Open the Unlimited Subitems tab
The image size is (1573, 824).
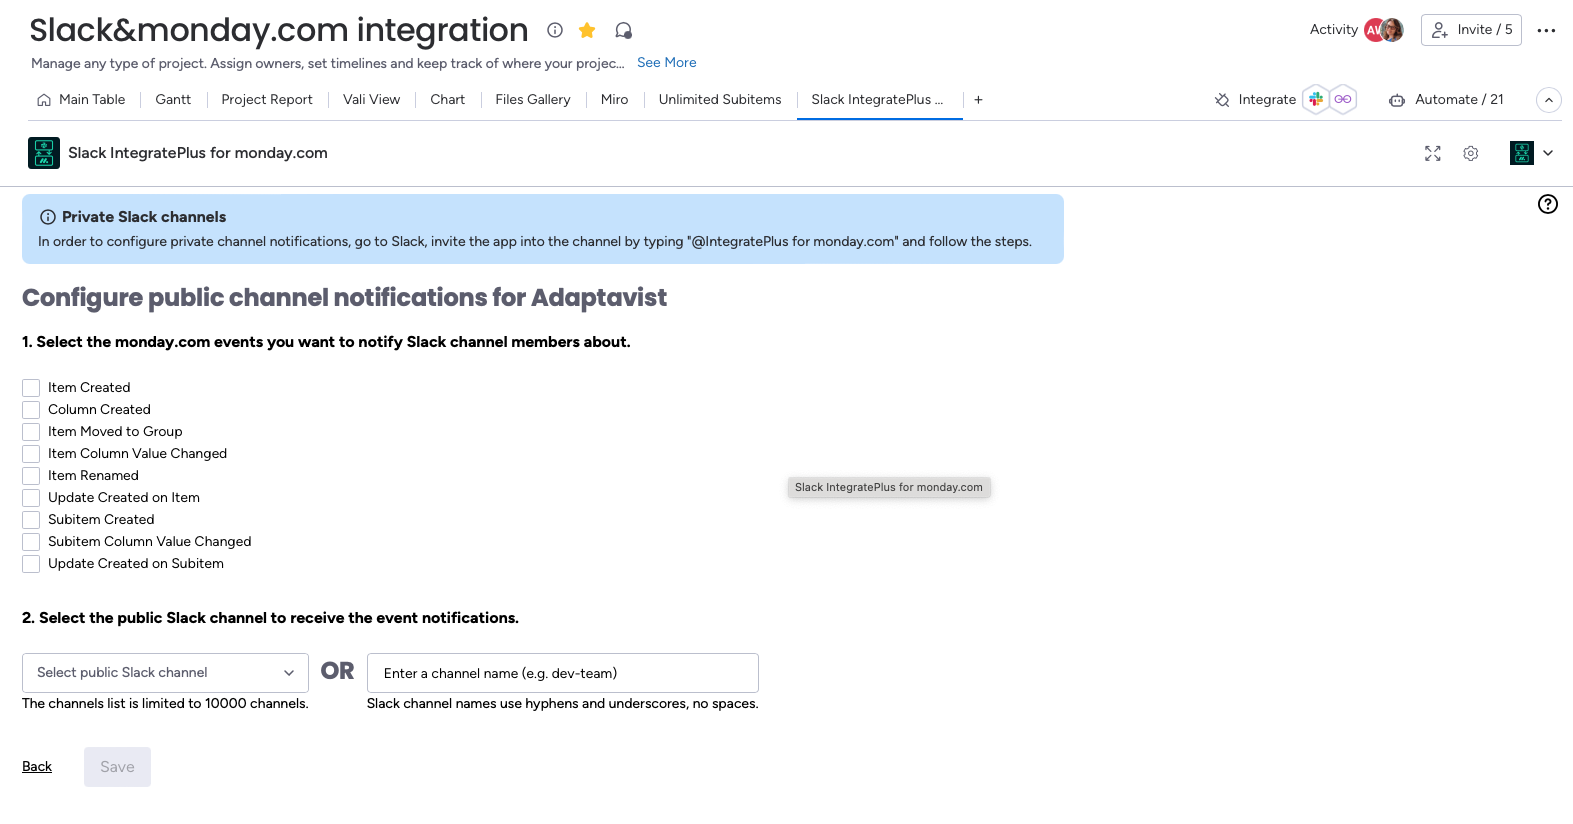(x=720, y=100)
